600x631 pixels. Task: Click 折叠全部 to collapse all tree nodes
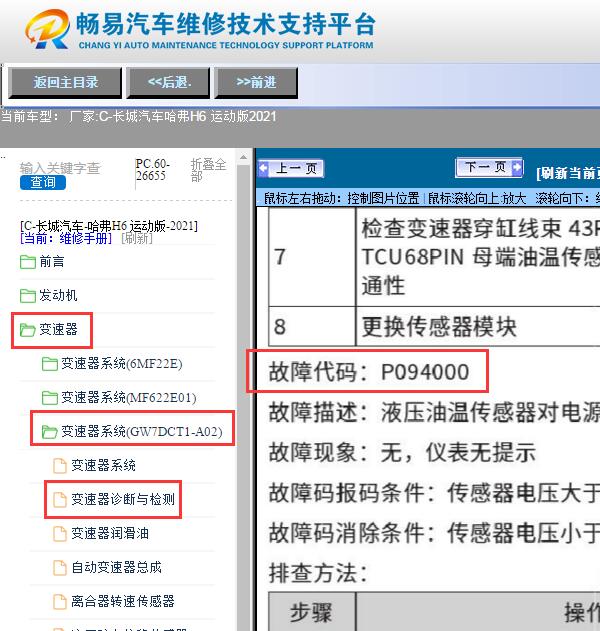click(x=208, y=170)
